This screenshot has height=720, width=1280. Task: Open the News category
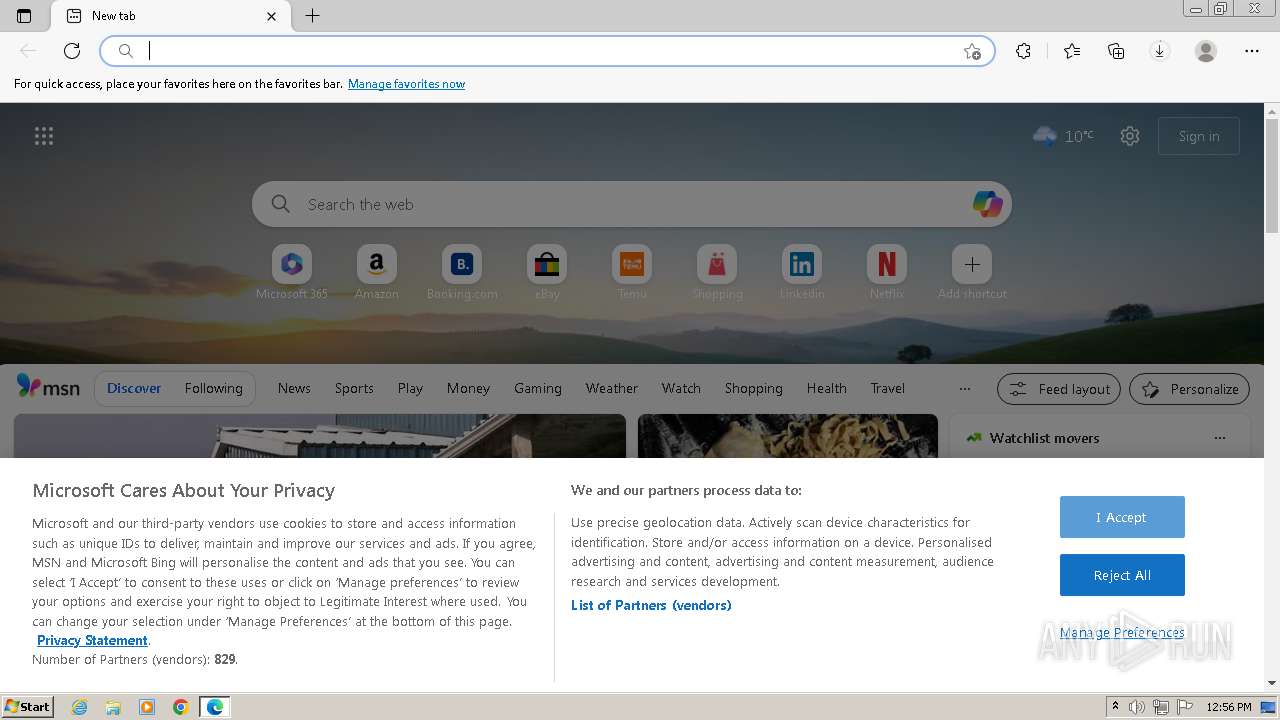[x=294, y=388]
